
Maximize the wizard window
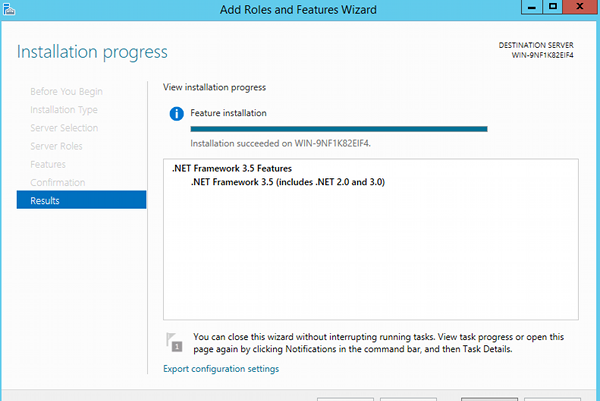553,7
